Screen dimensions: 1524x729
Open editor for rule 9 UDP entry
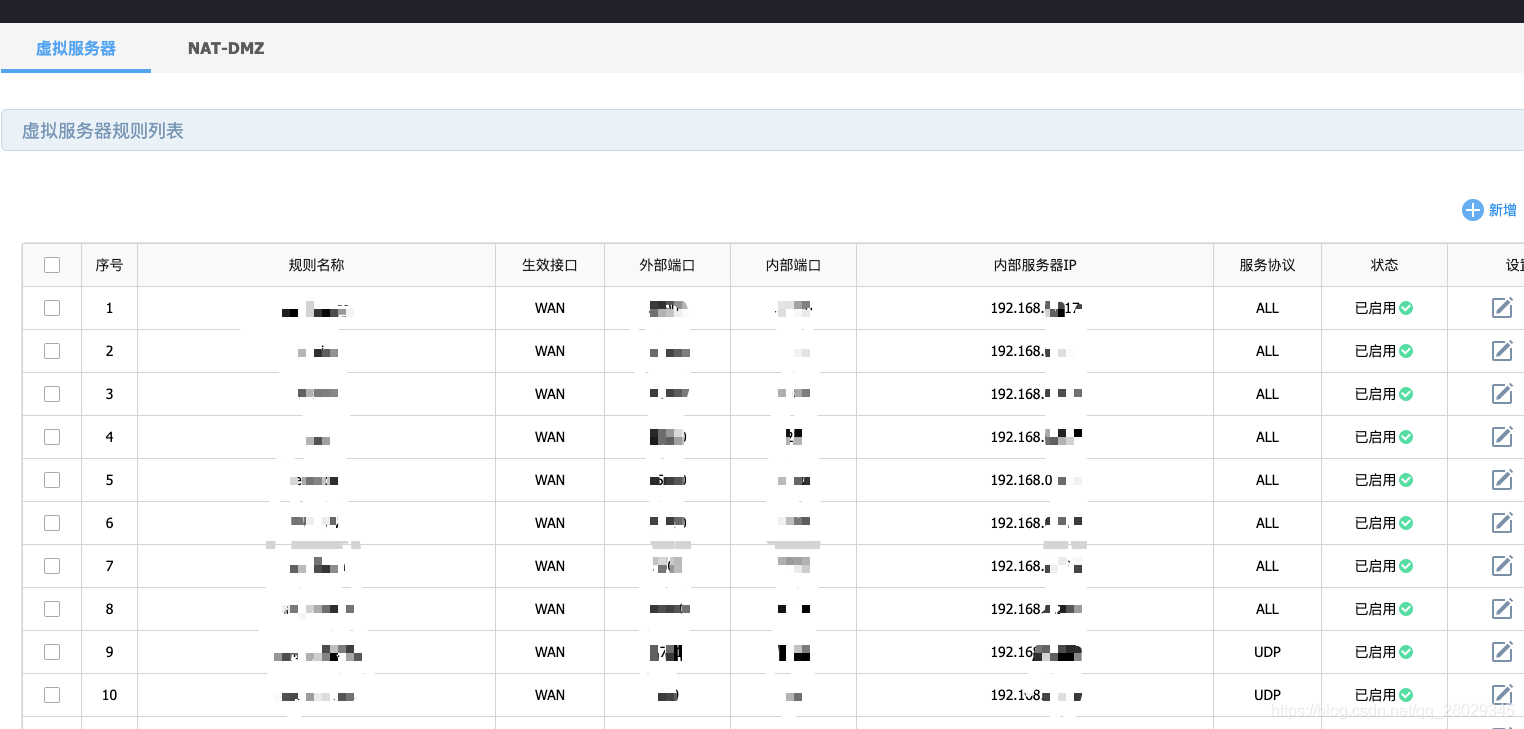point(1501,652)
